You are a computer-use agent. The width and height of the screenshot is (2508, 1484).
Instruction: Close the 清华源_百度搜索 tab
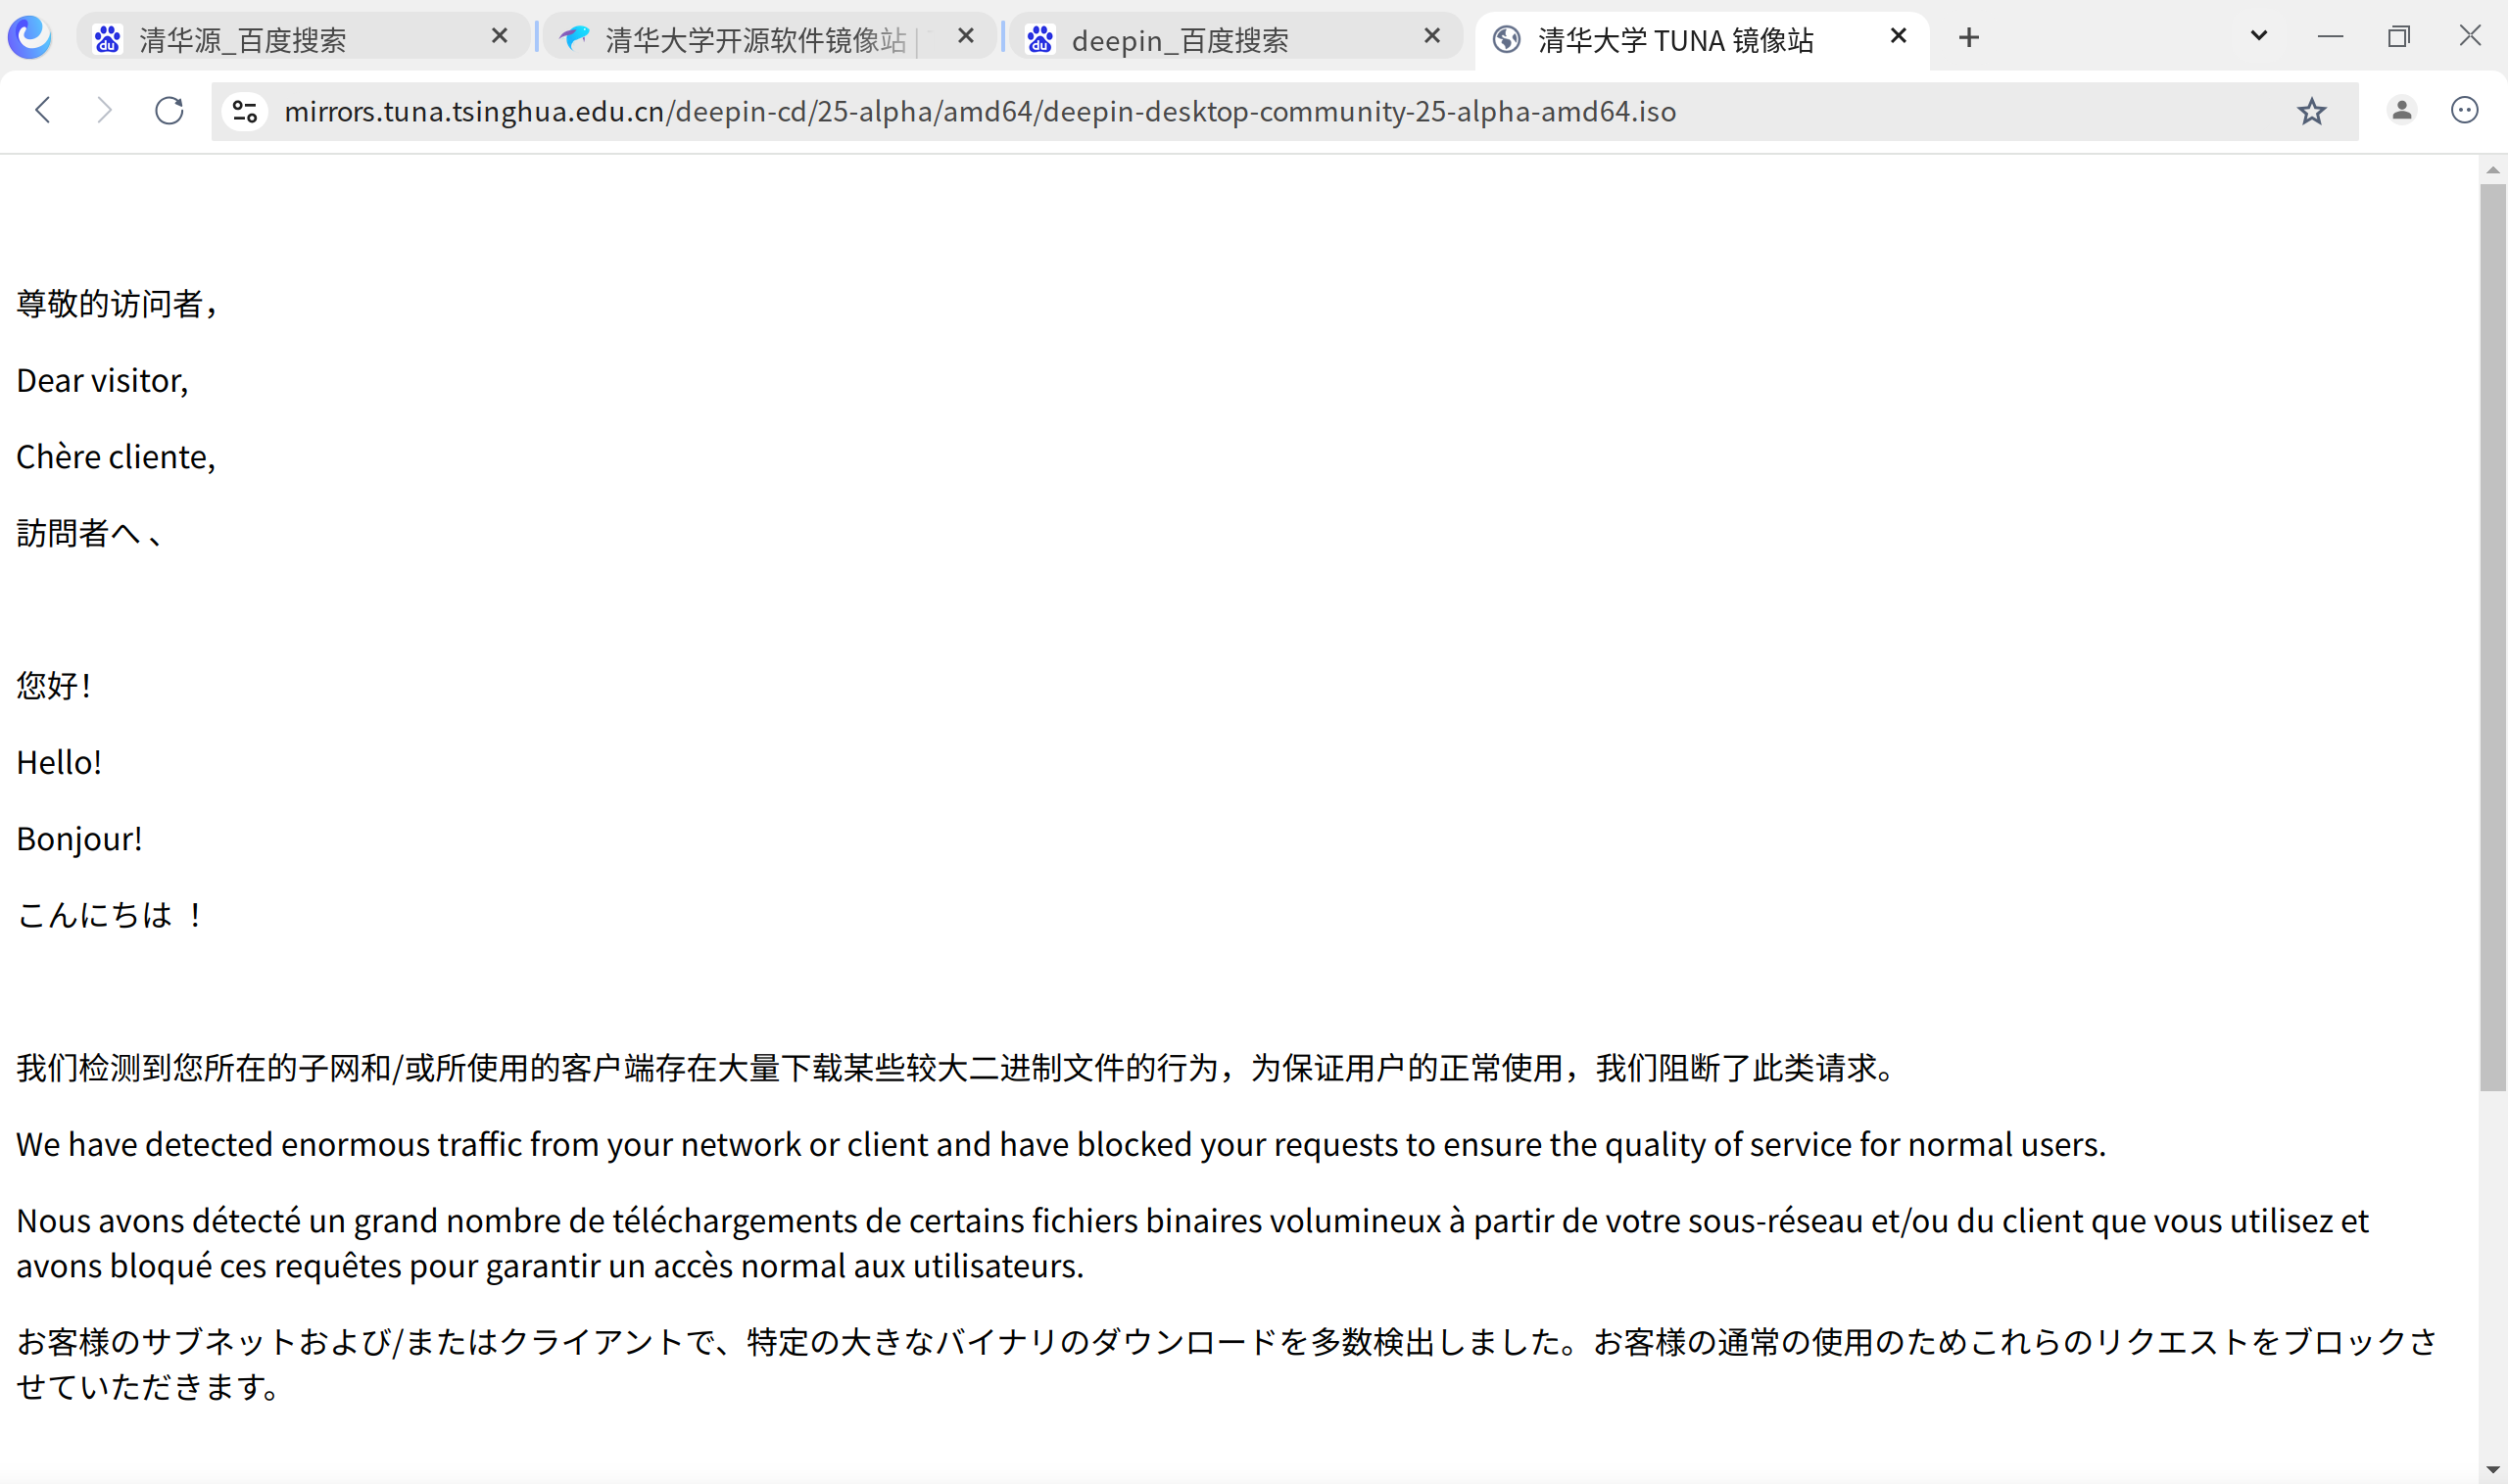[x=499, y=37]
